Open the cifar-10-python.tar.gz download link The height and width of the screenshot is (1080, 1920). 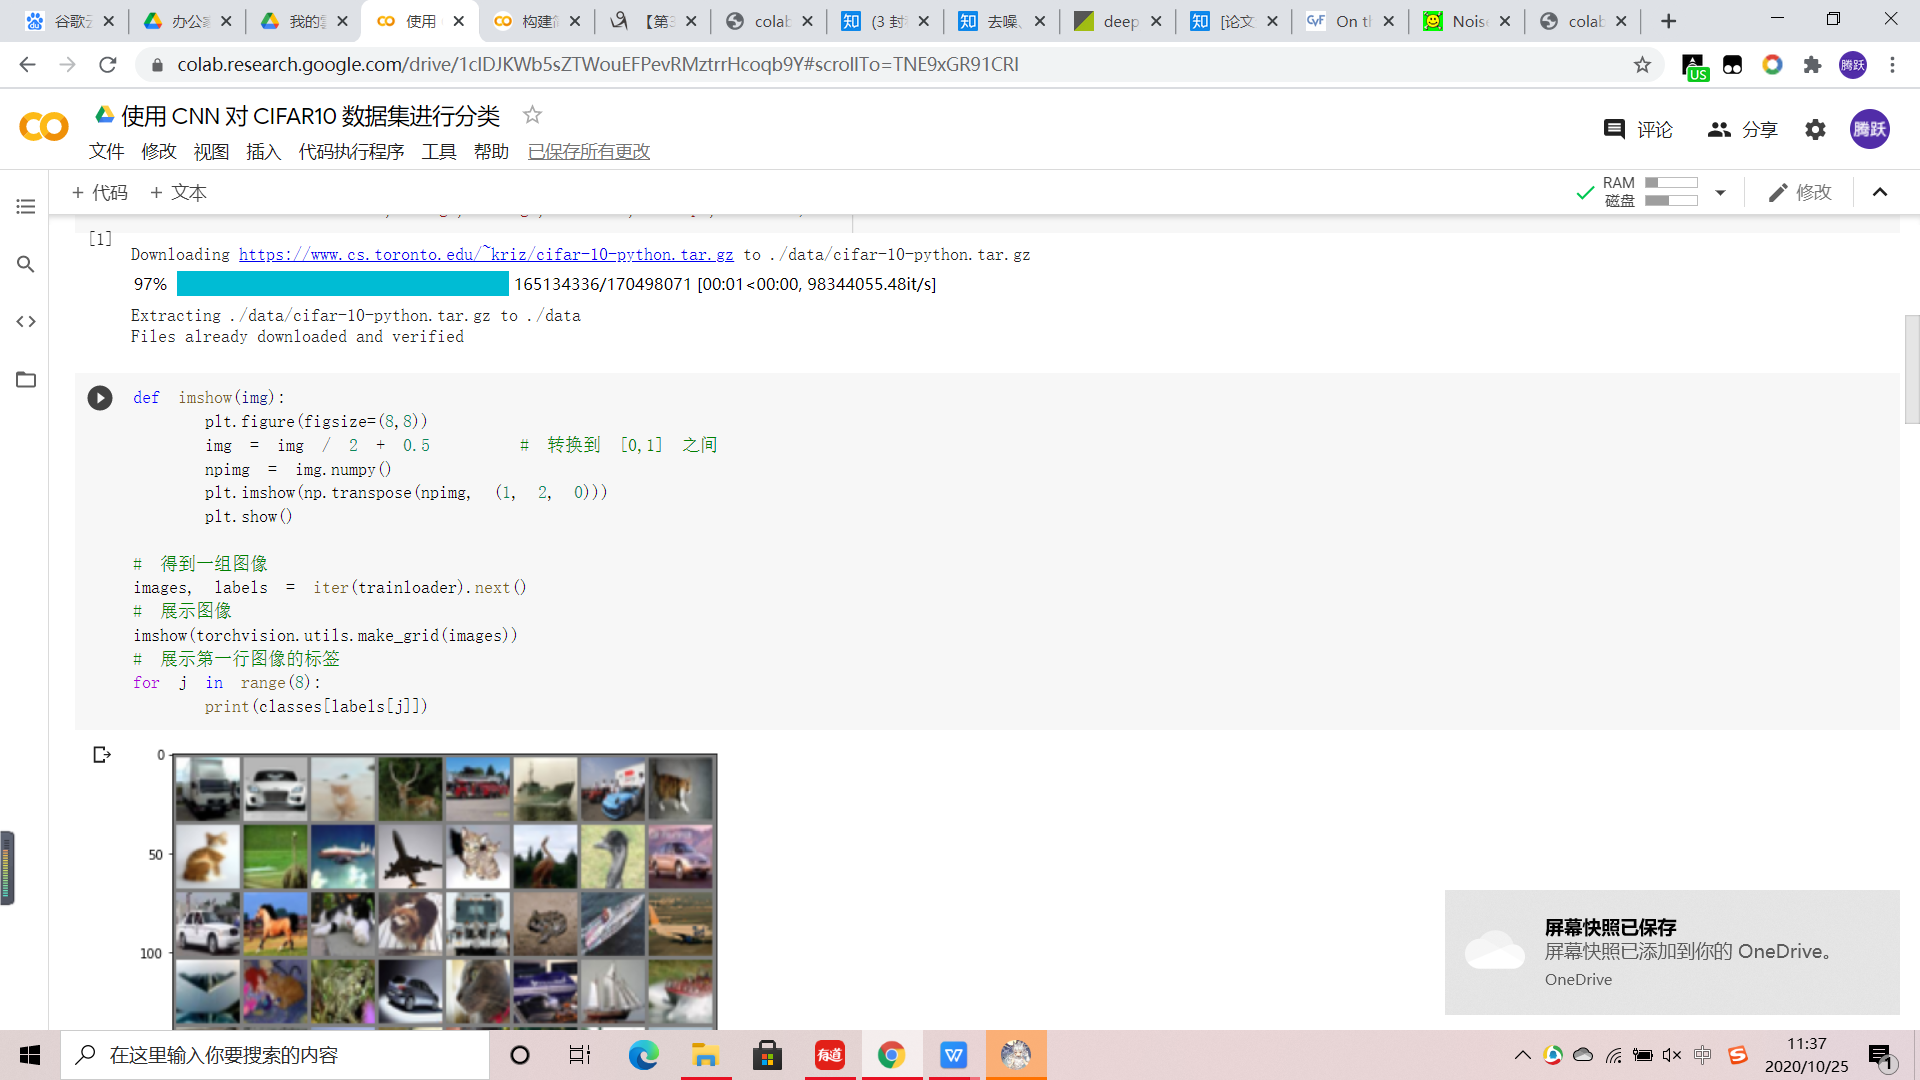(486, 255)
